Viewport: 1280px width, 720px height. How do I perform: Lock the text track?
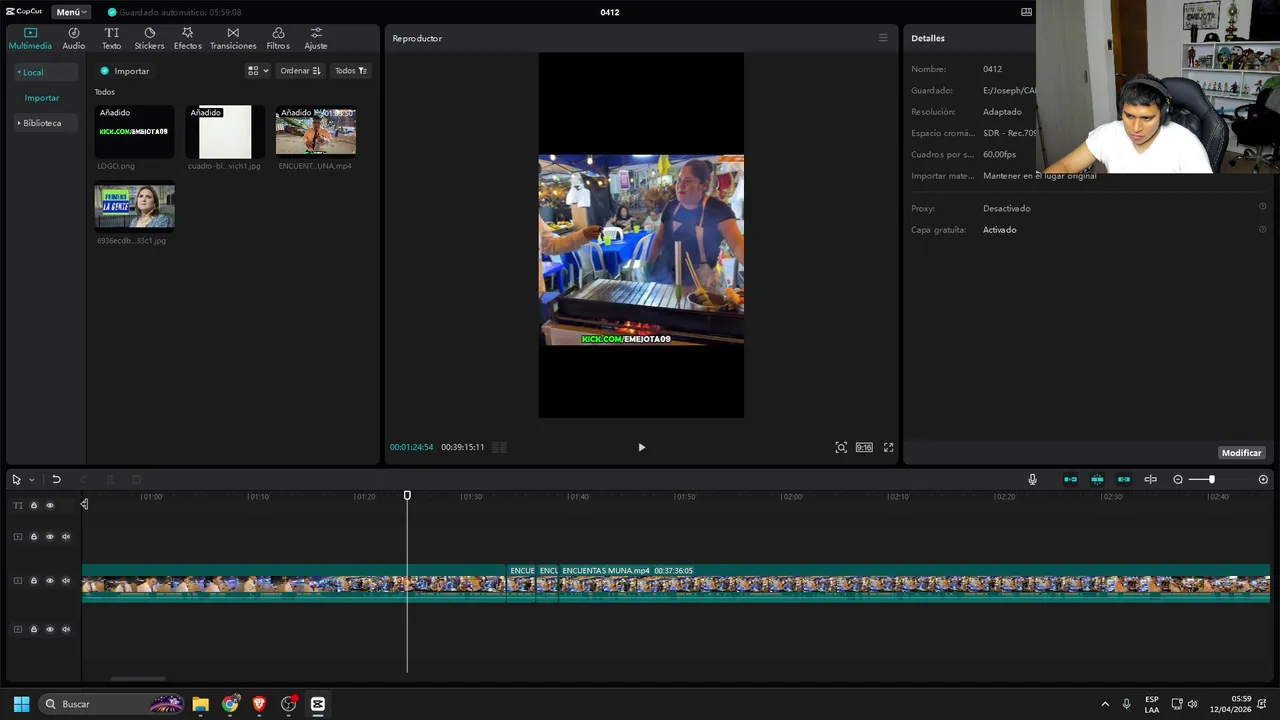[x=33, y=505]
